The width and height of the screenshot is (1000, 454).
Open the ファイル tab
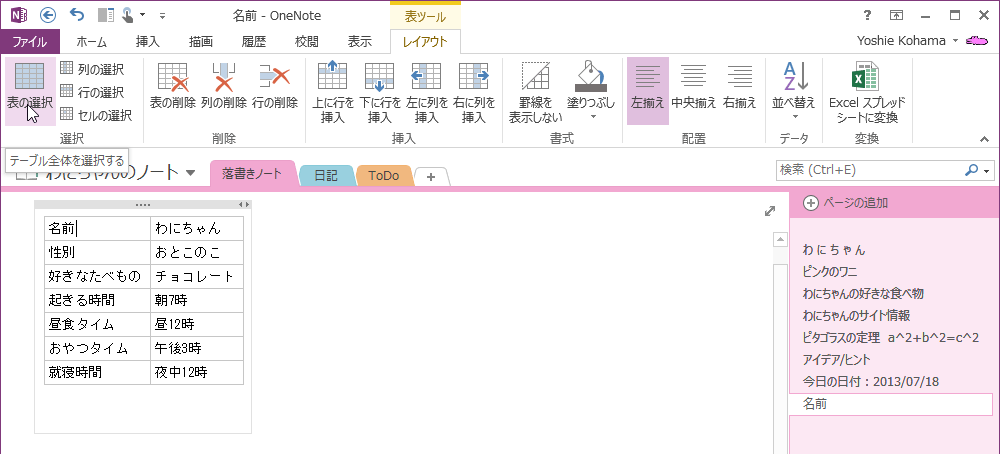point(30,42)
